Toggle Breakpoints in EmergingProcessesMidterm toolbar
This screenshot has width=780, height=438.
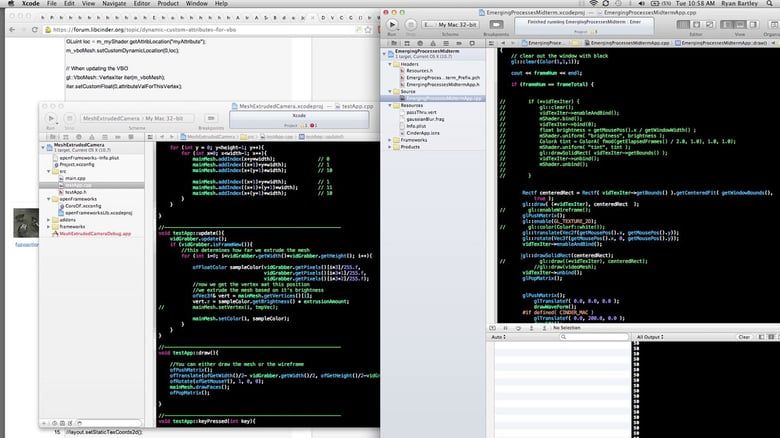(x=496, y=24)
